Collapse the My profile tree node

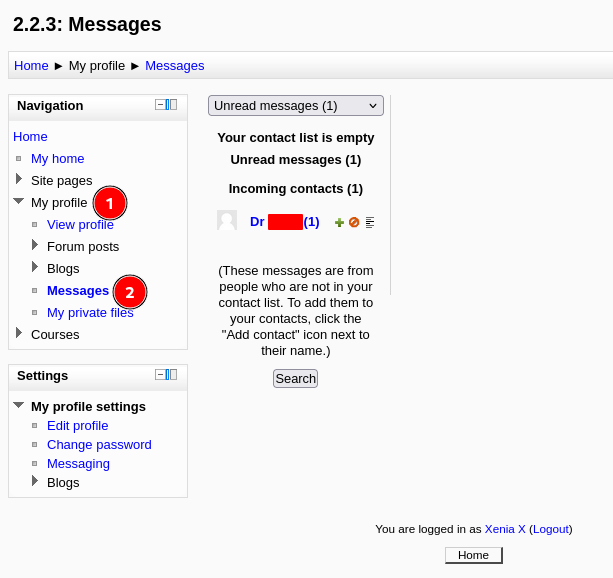[18, 201]
